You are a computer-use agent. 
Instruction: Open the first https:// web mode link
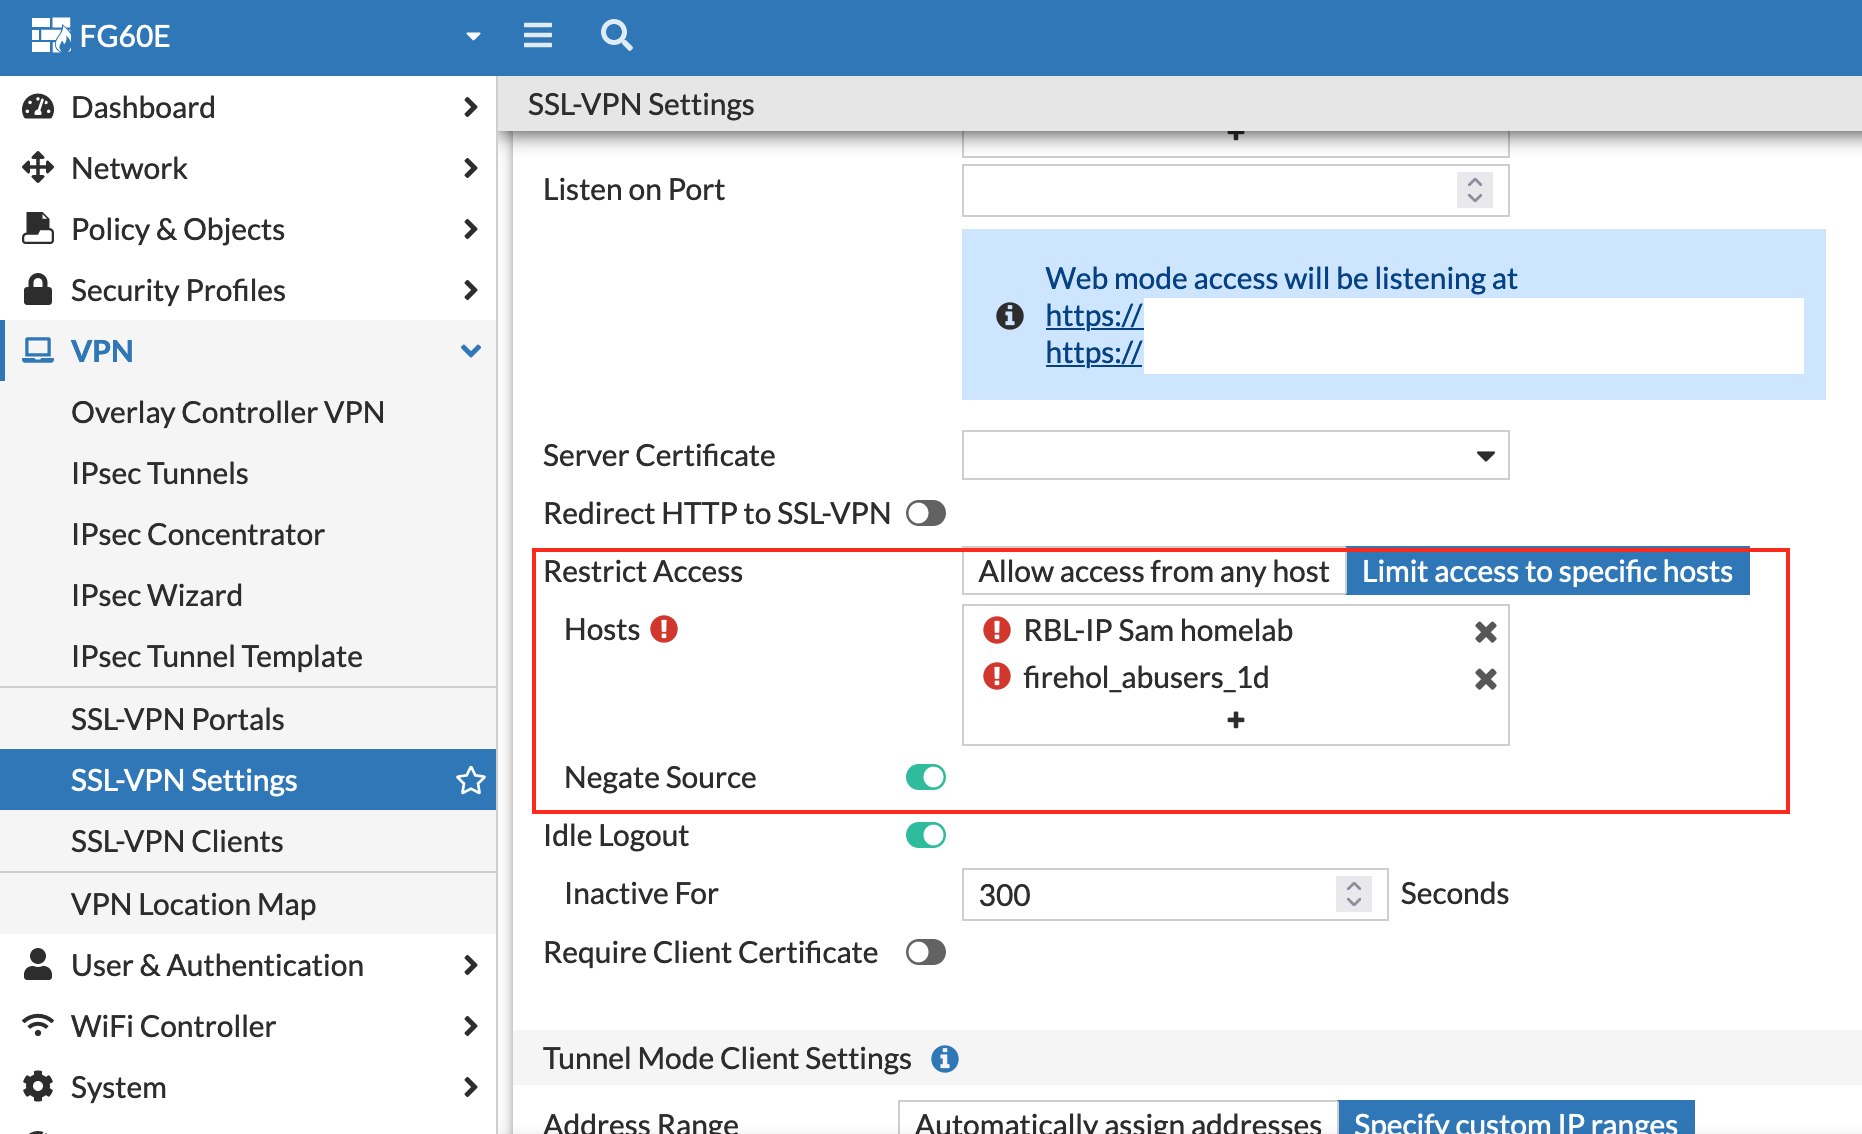(1092, 315)
